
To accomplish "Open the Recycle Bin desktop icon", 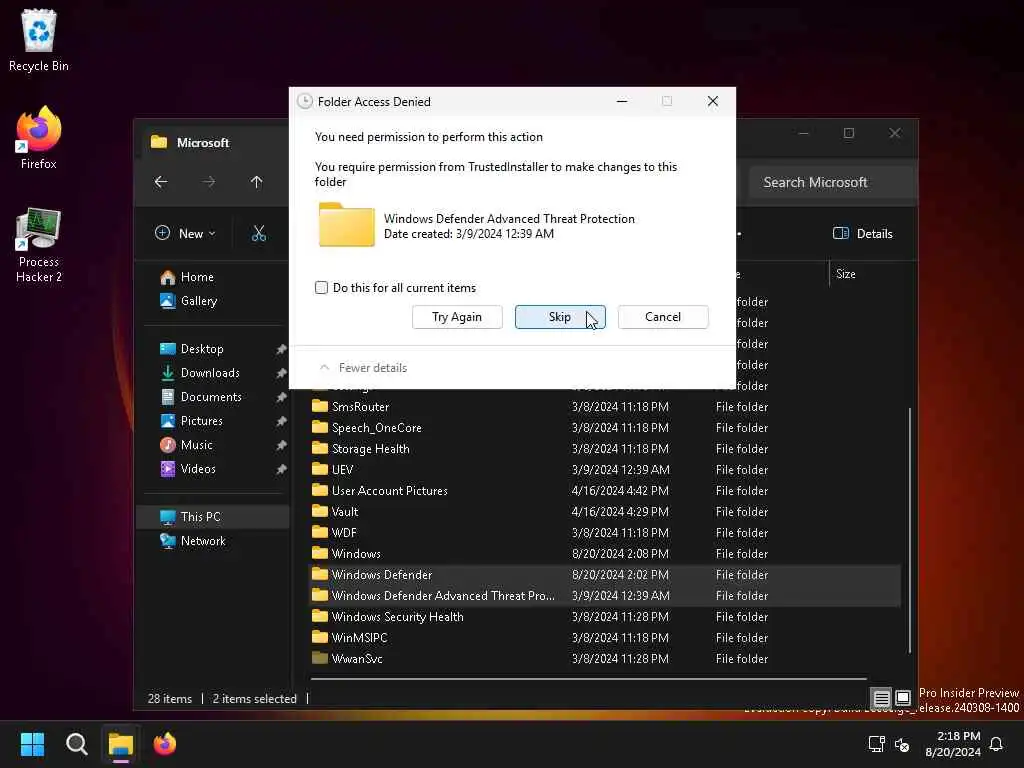I will pos(39,40).
